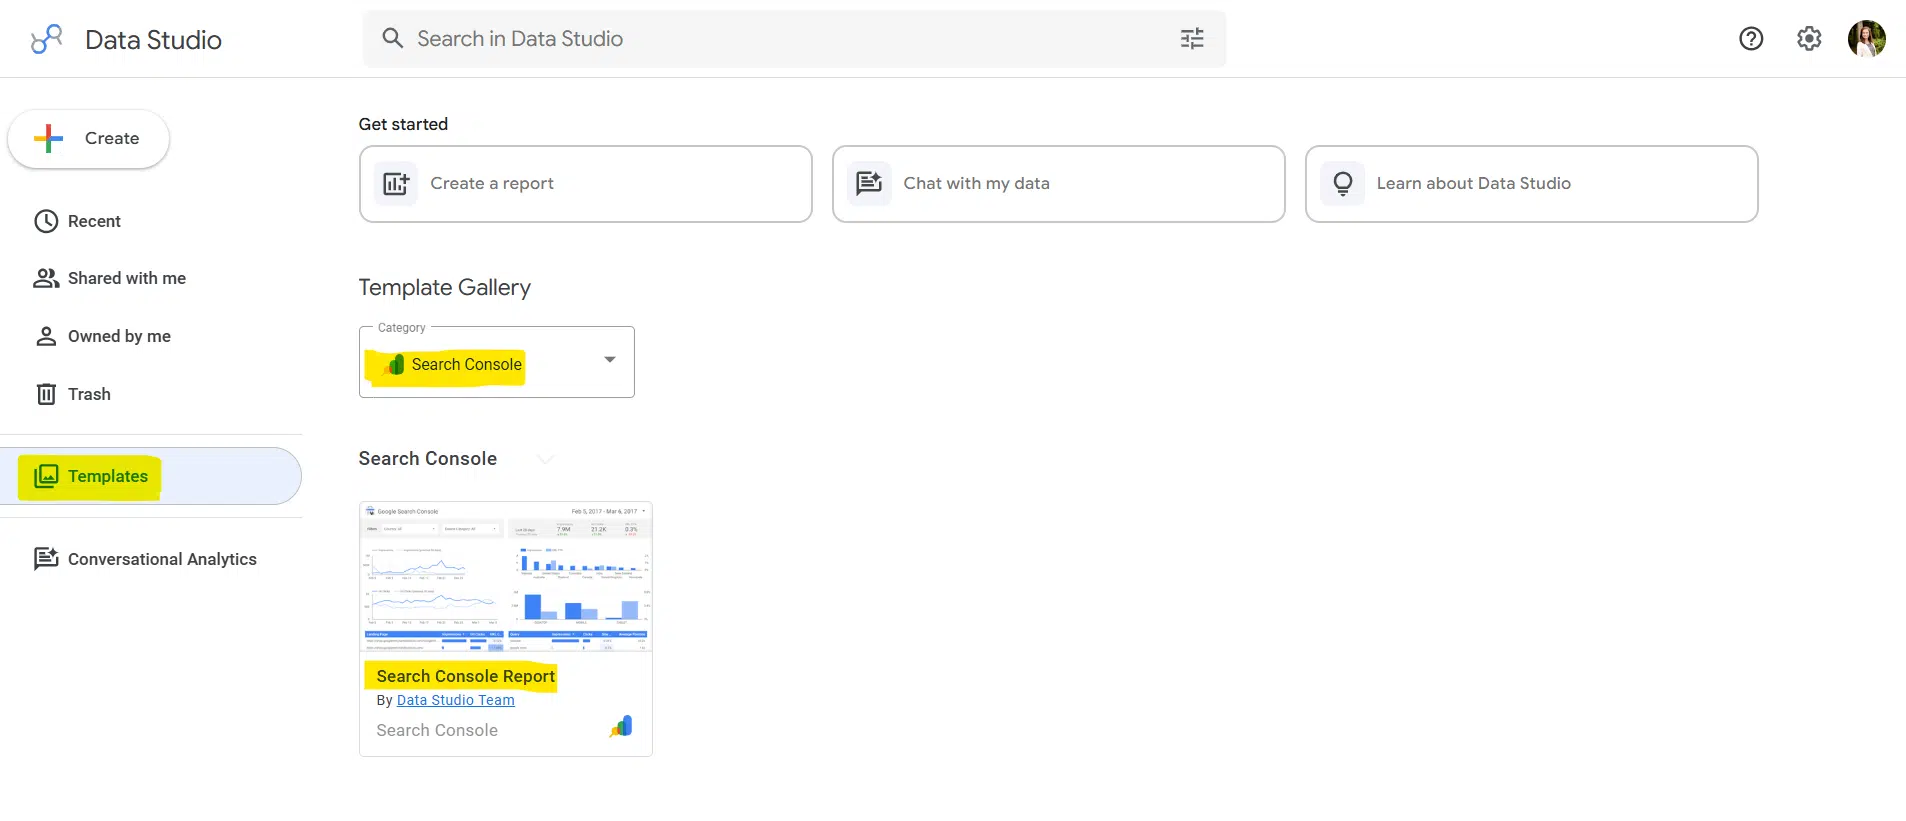1906x821 pixels.
Task: Focus the Search in Data Studio field
Action: [794, 39]
